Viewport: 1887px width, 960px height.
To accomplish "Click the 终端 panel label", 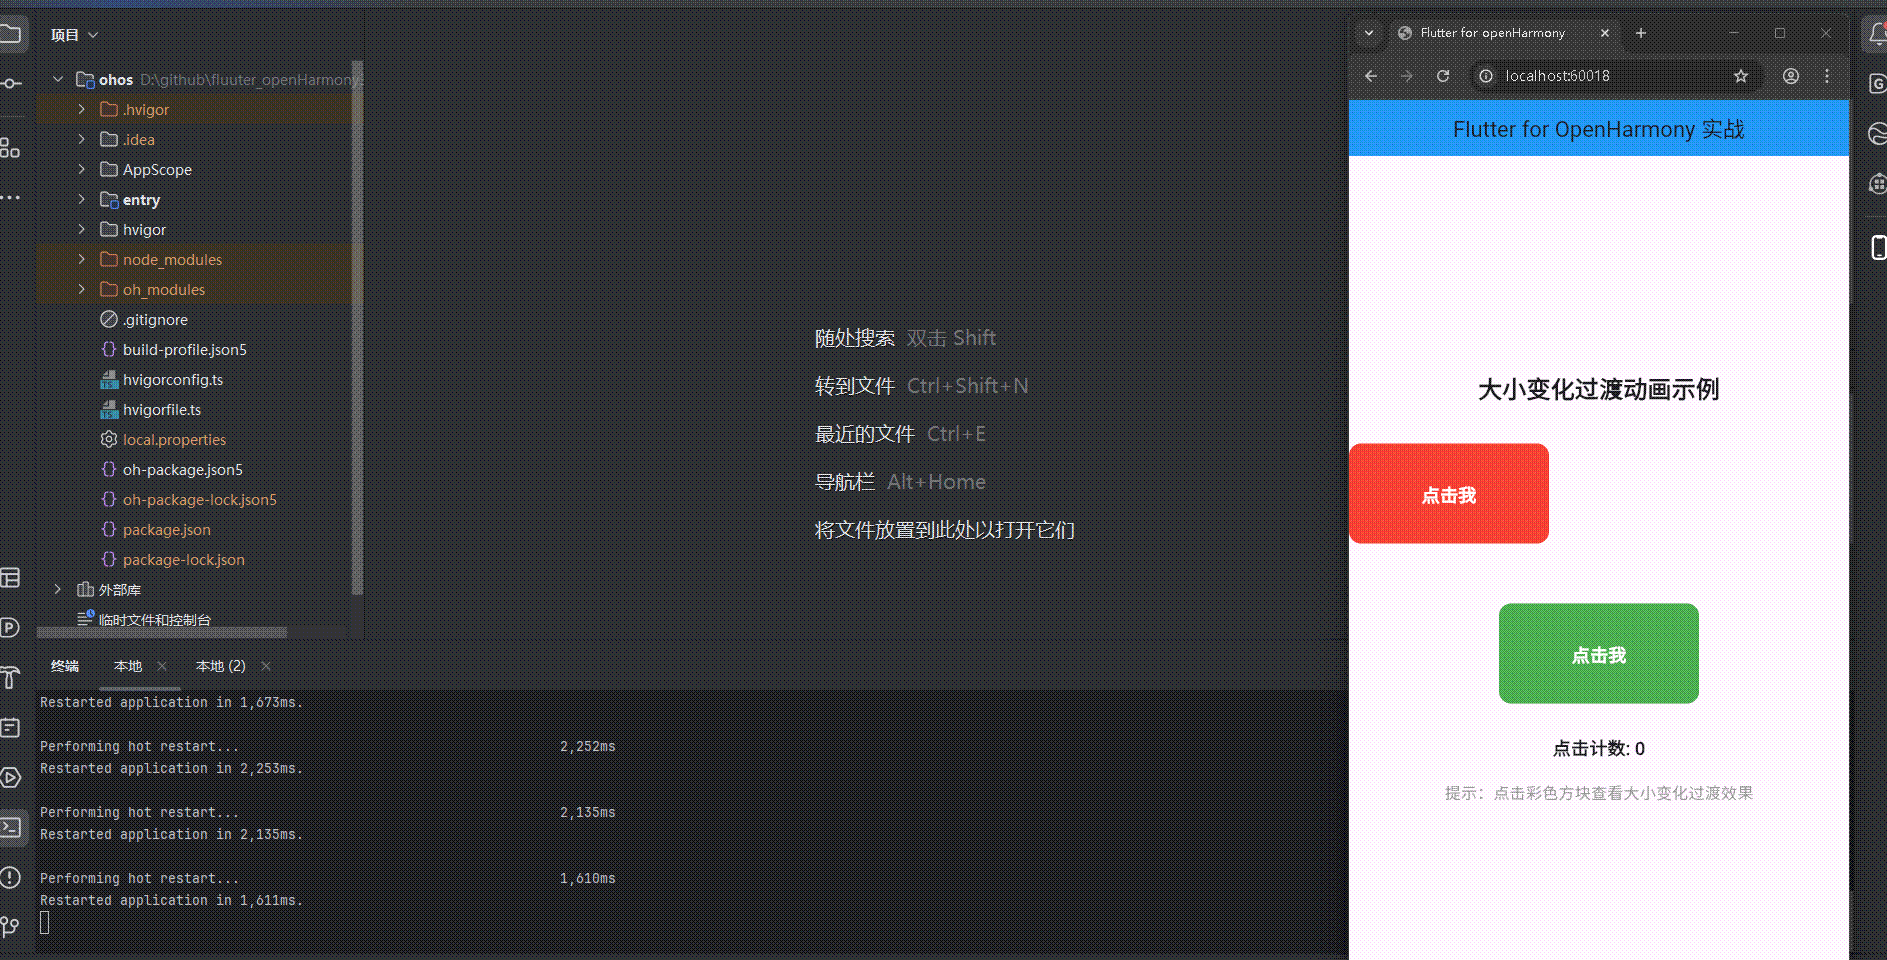I will point(65,666).
